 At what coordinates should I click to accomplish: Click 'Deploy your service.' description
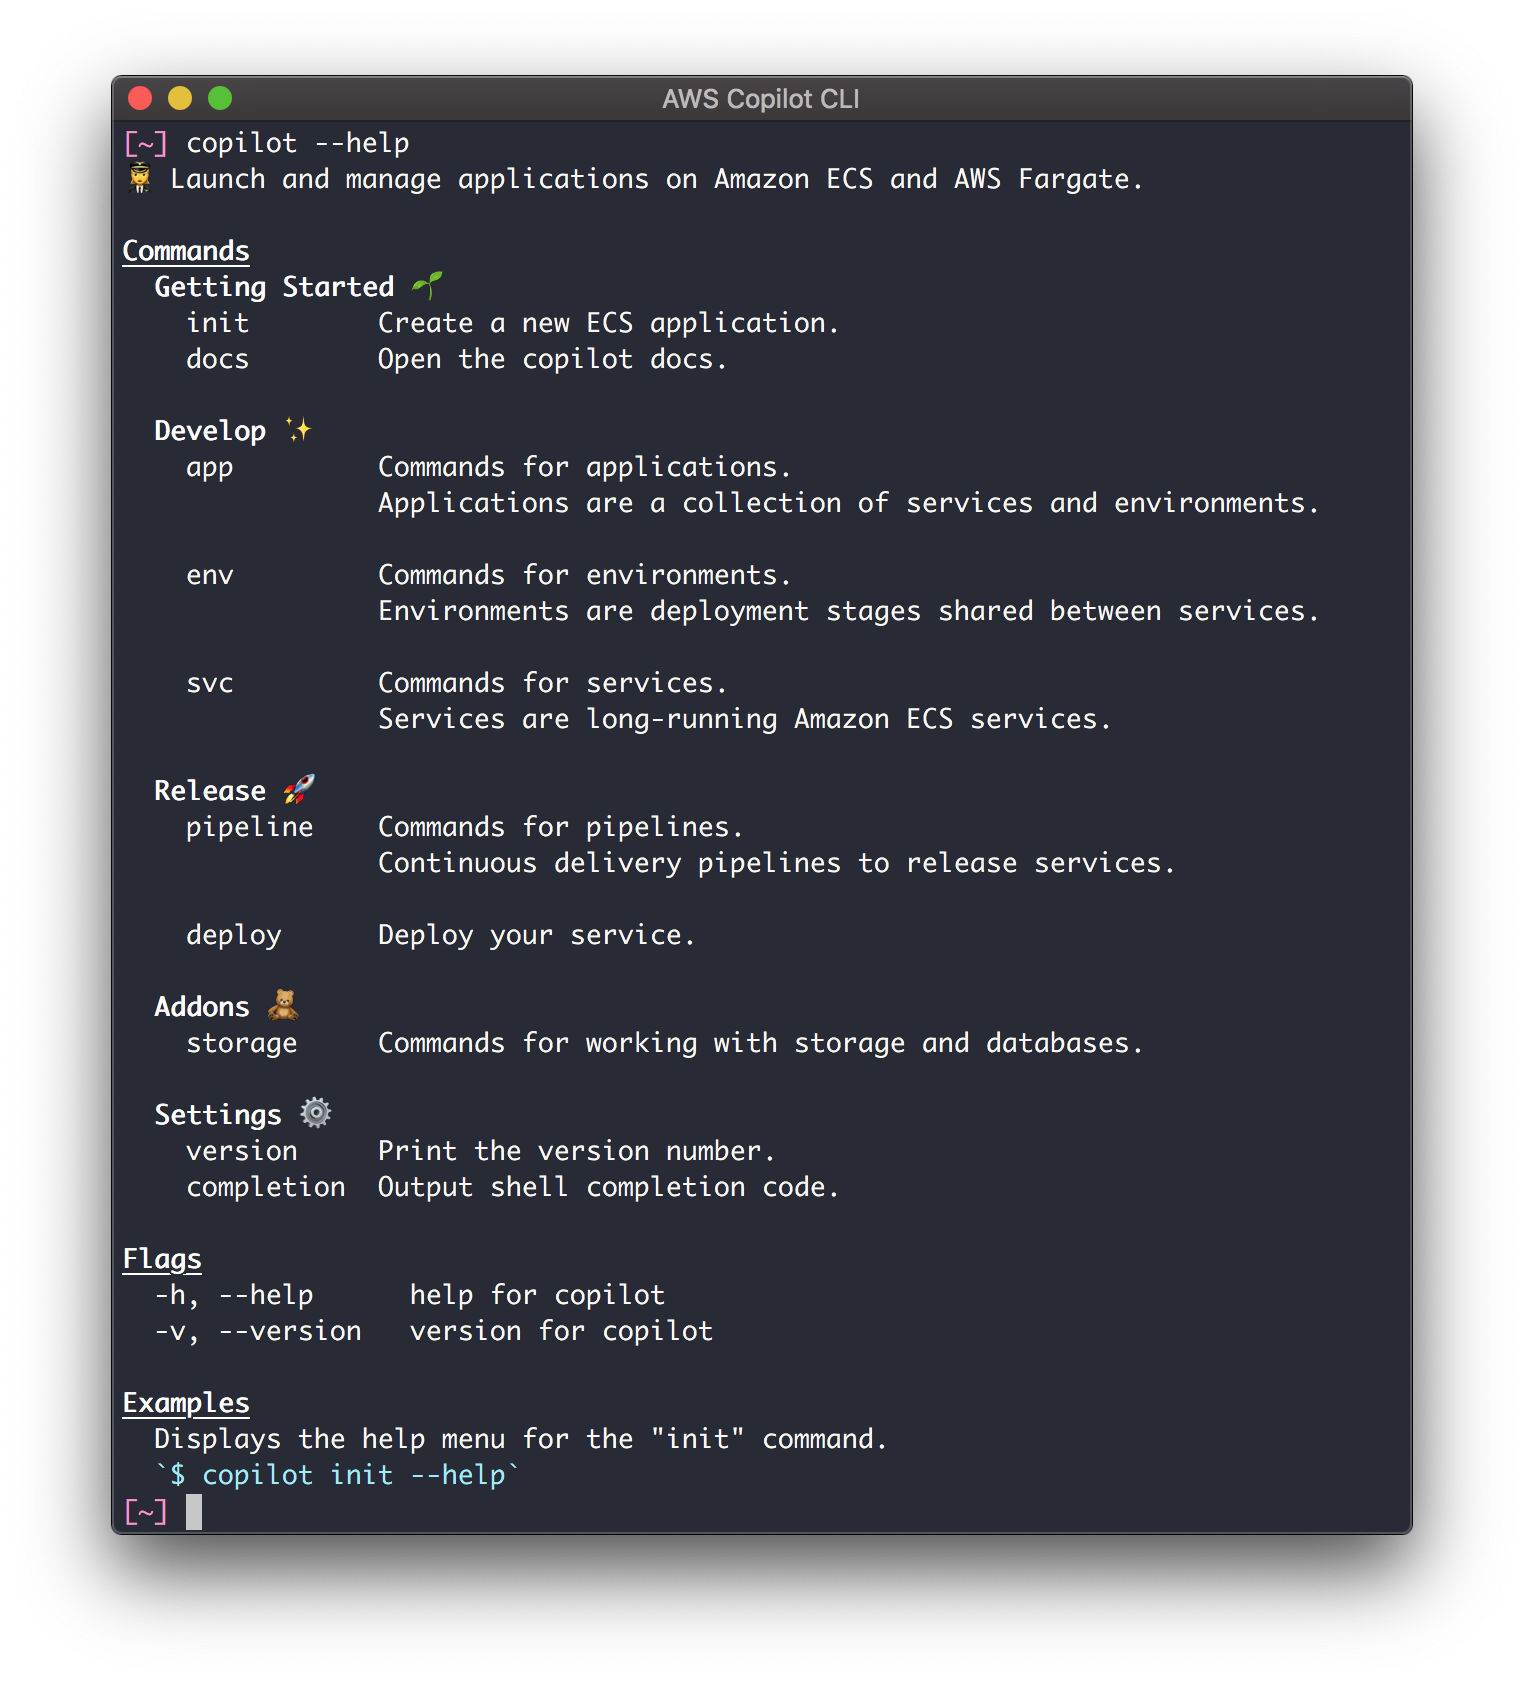point(536,935)
